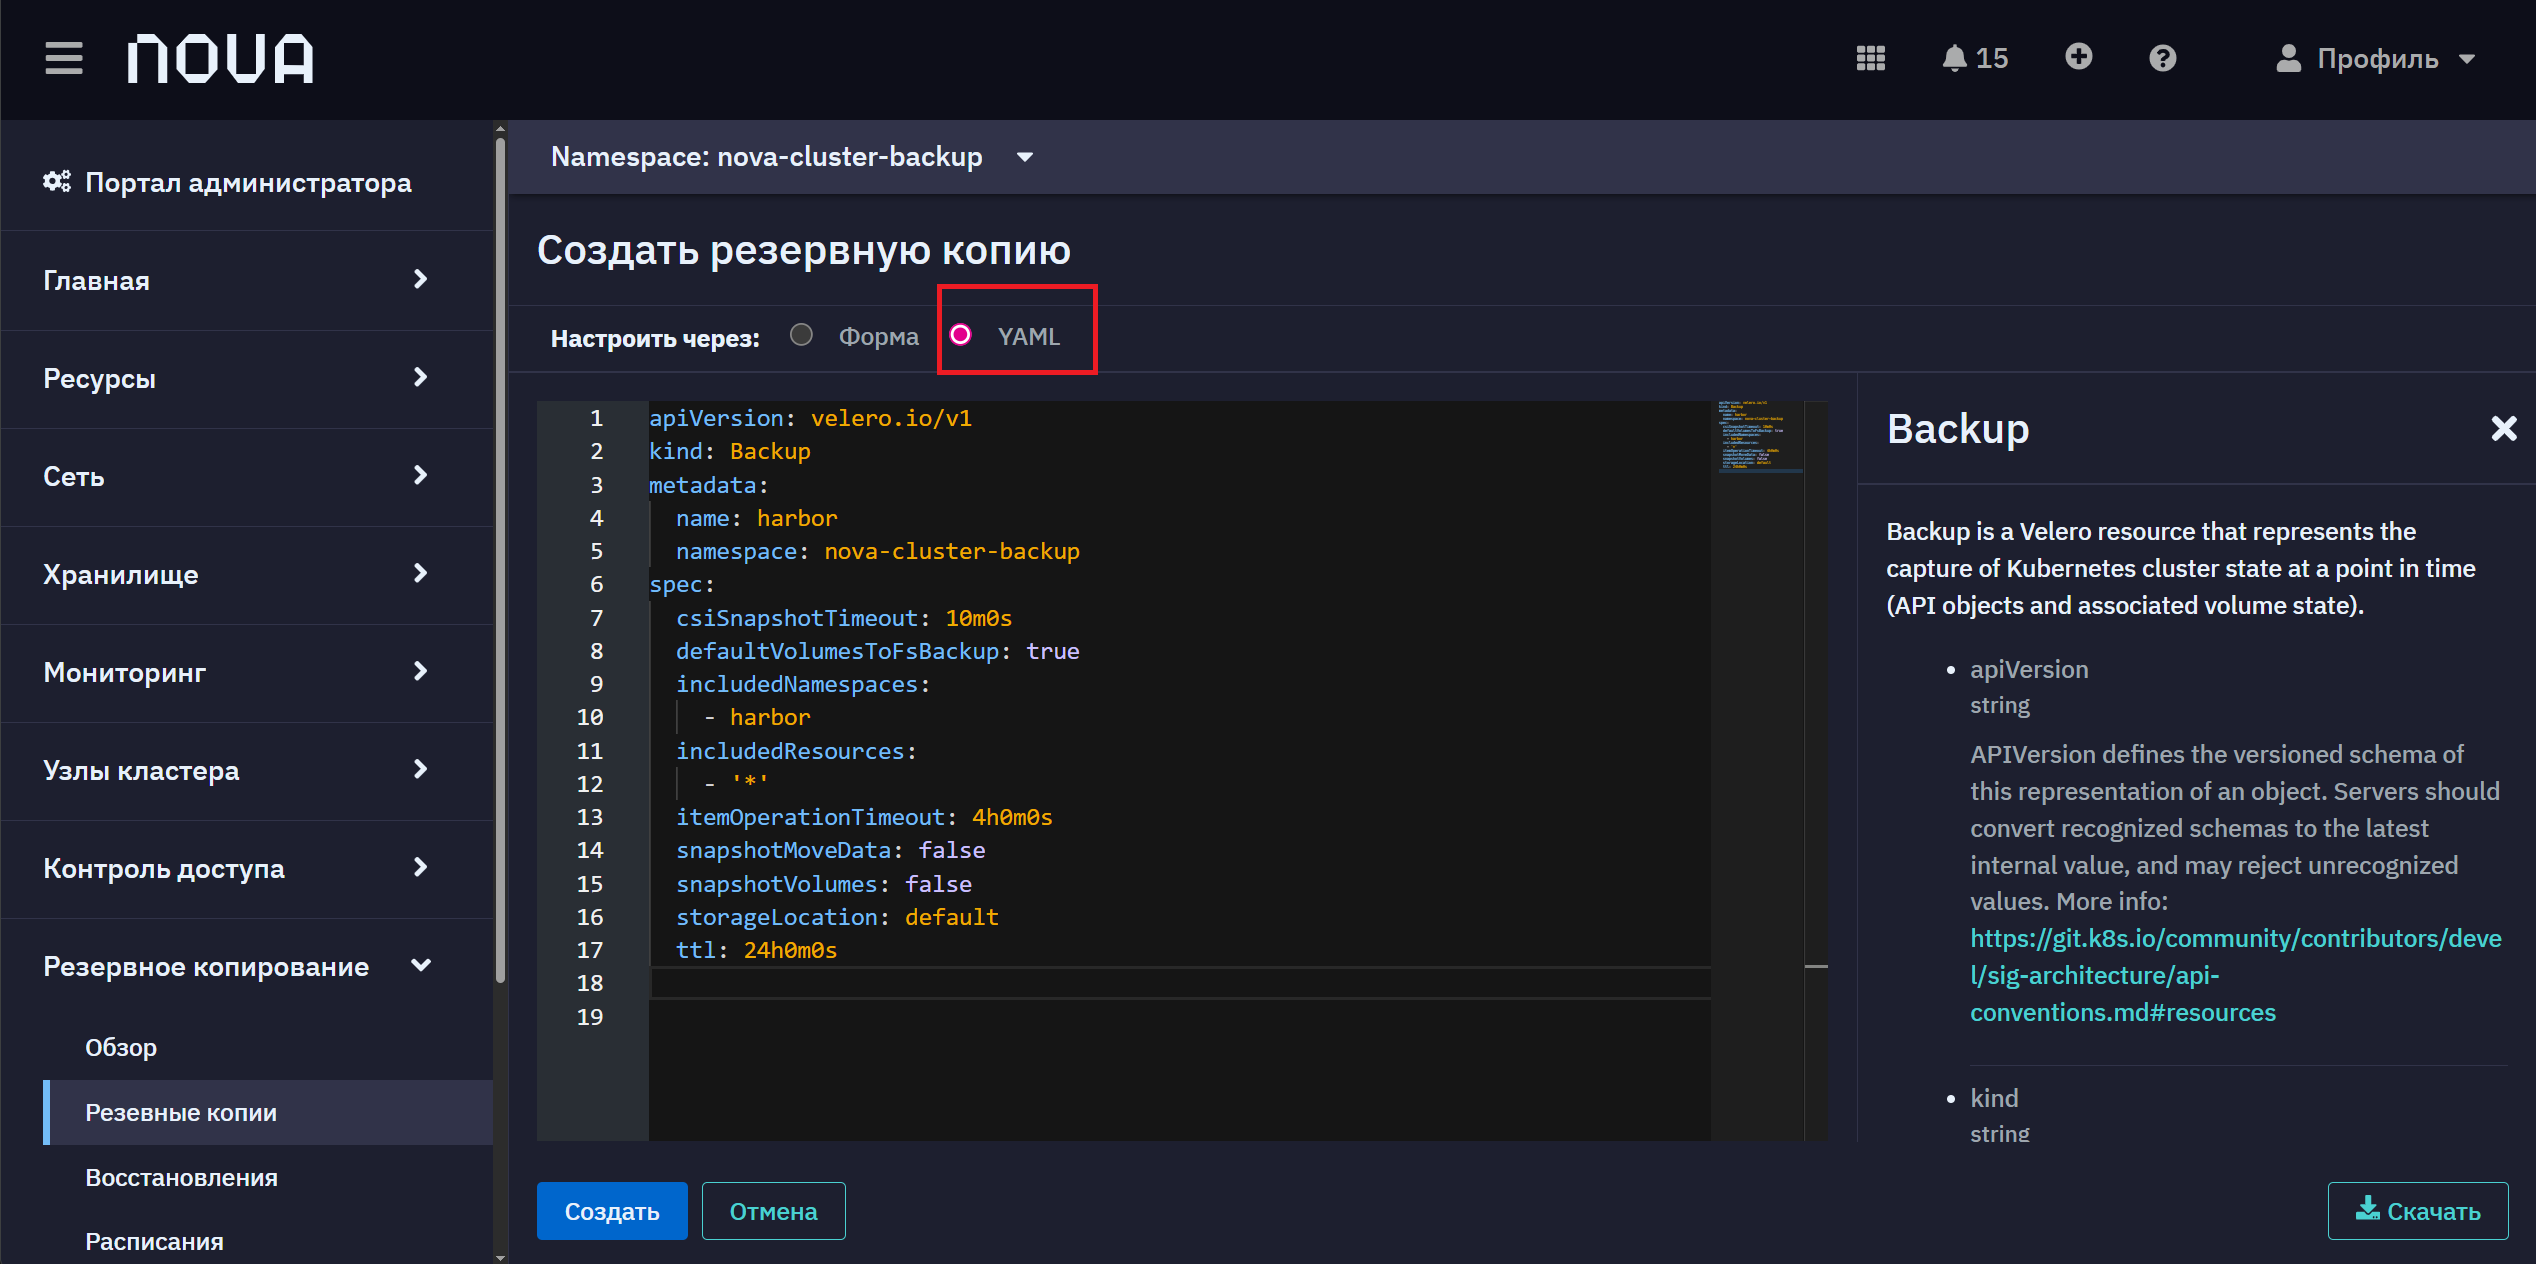This screenshot has width=2536, height=1264.
Task: Open the help question mark icon
Action: point(2162,58)
